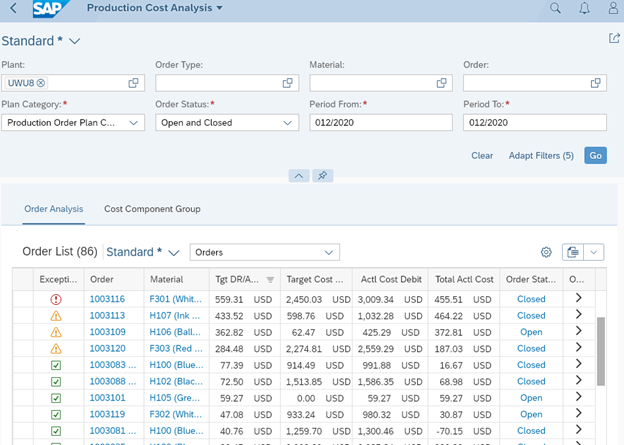
Task: Open value help for the Plant field
Action: coord(134,83)
